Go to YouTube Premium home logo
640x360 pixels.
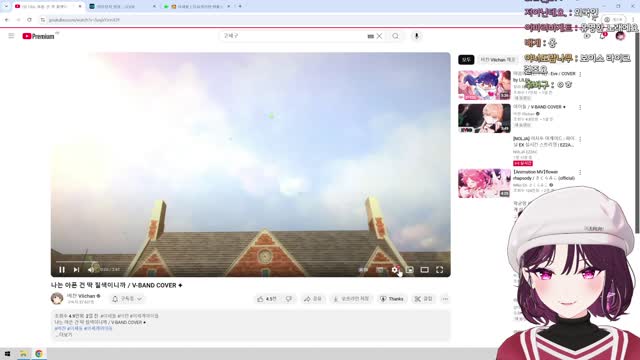pos(39,36)
